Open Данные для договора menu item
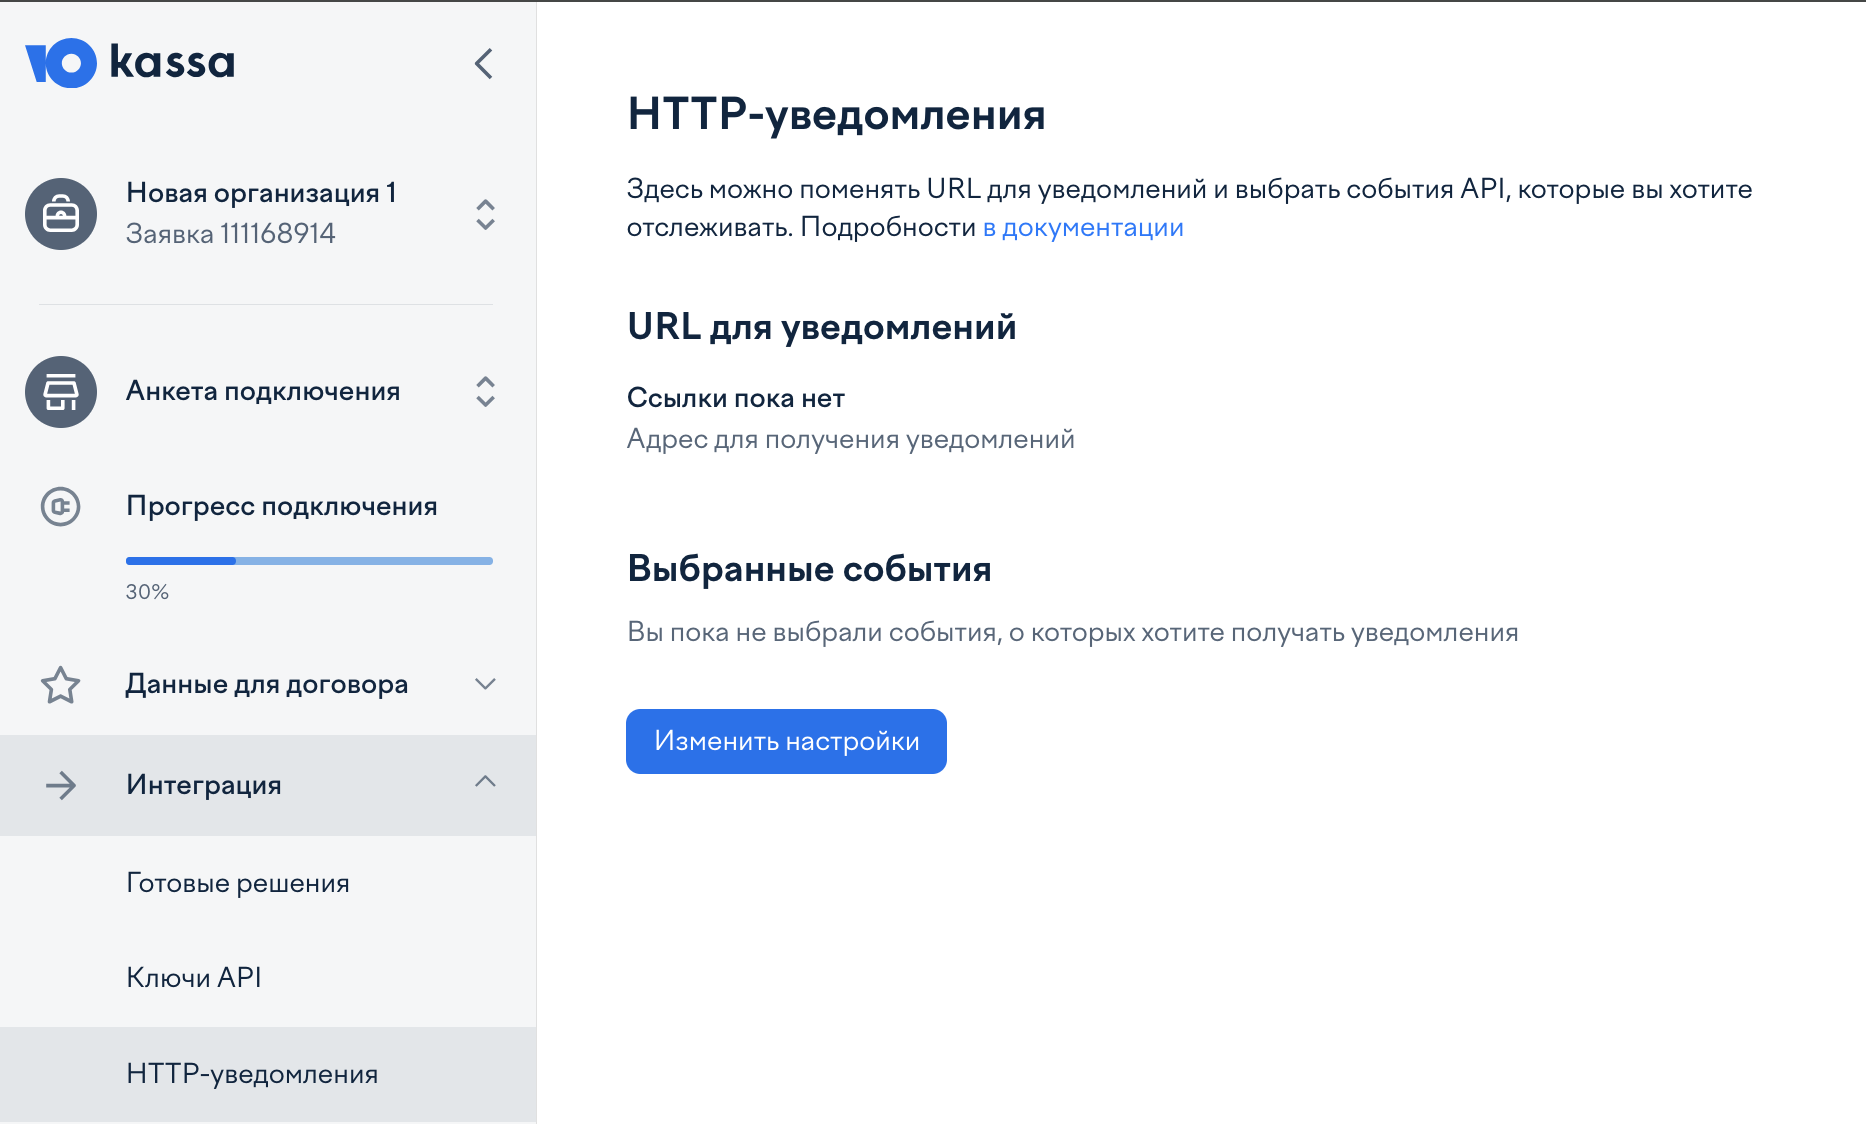 click(x=267, y=684)
